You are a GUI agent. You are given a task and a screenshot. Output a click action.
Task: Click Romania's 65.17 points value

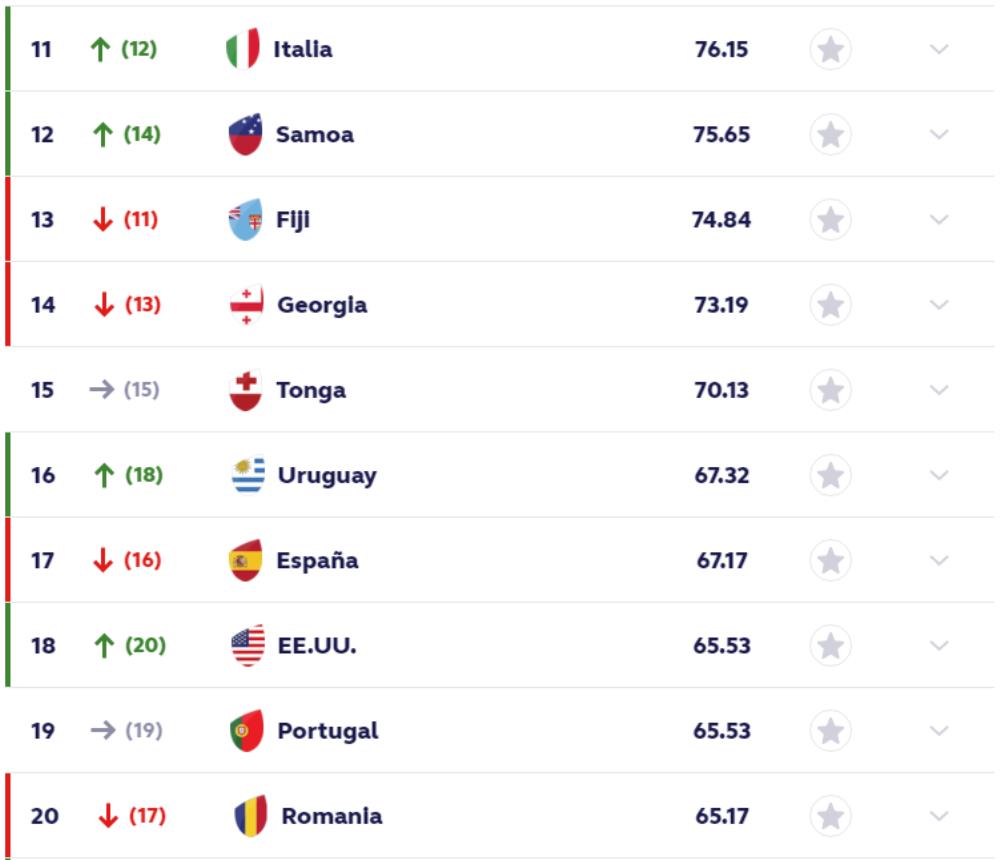point(722,816)
